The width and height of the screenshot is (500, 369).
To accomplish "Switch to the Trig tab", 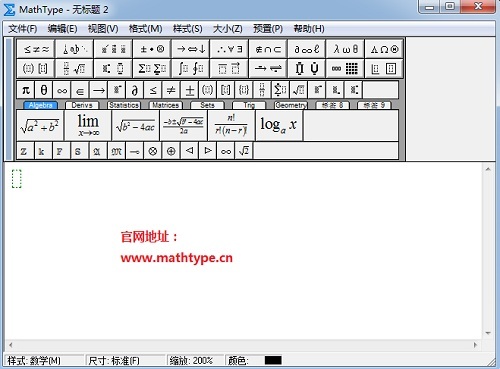I will (249, 105).
